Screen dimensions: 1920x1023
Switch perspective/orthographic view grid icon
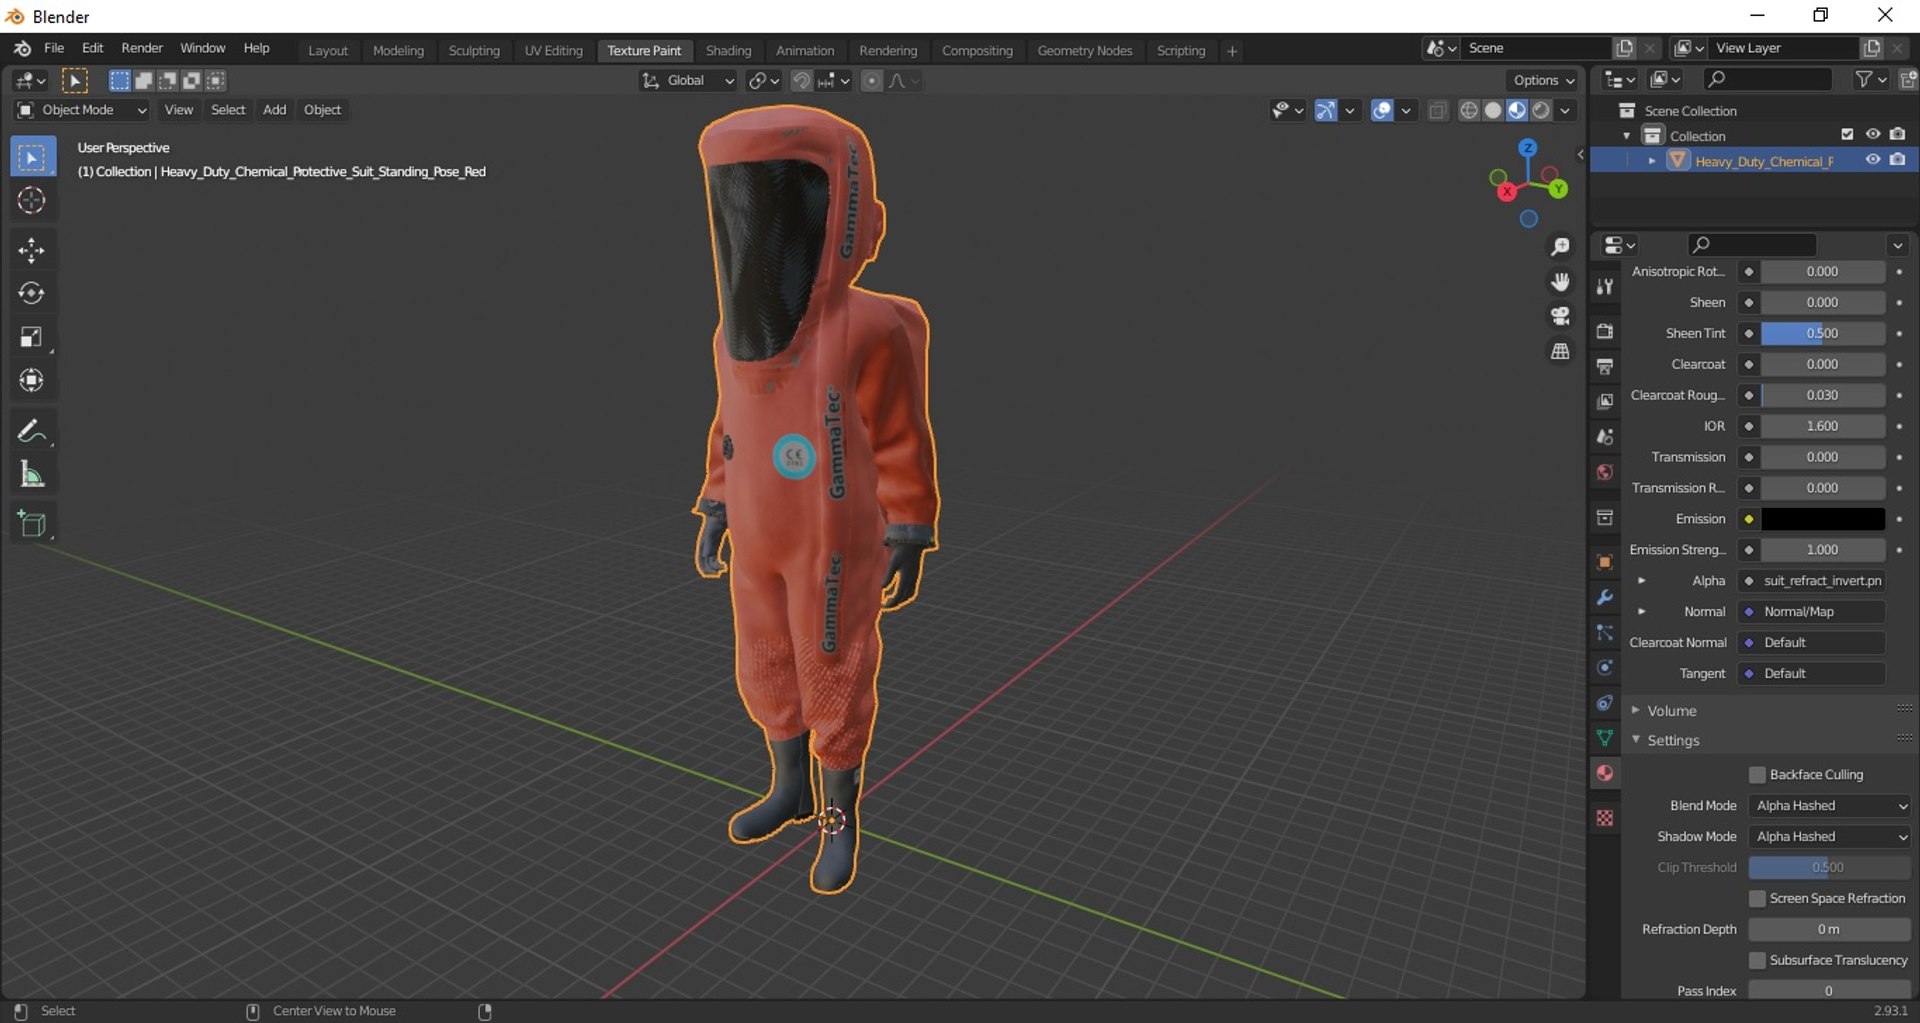click(x=1560, y=351)
